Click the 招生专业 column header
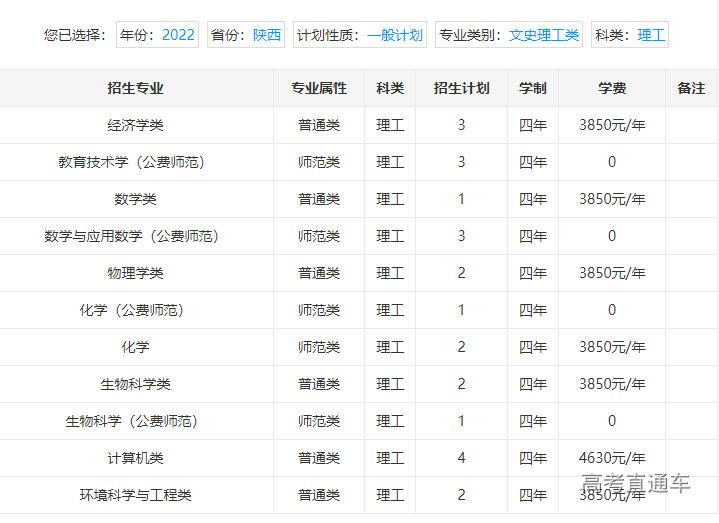This screenshot has width=719, height=523. (x=136, y=88)
